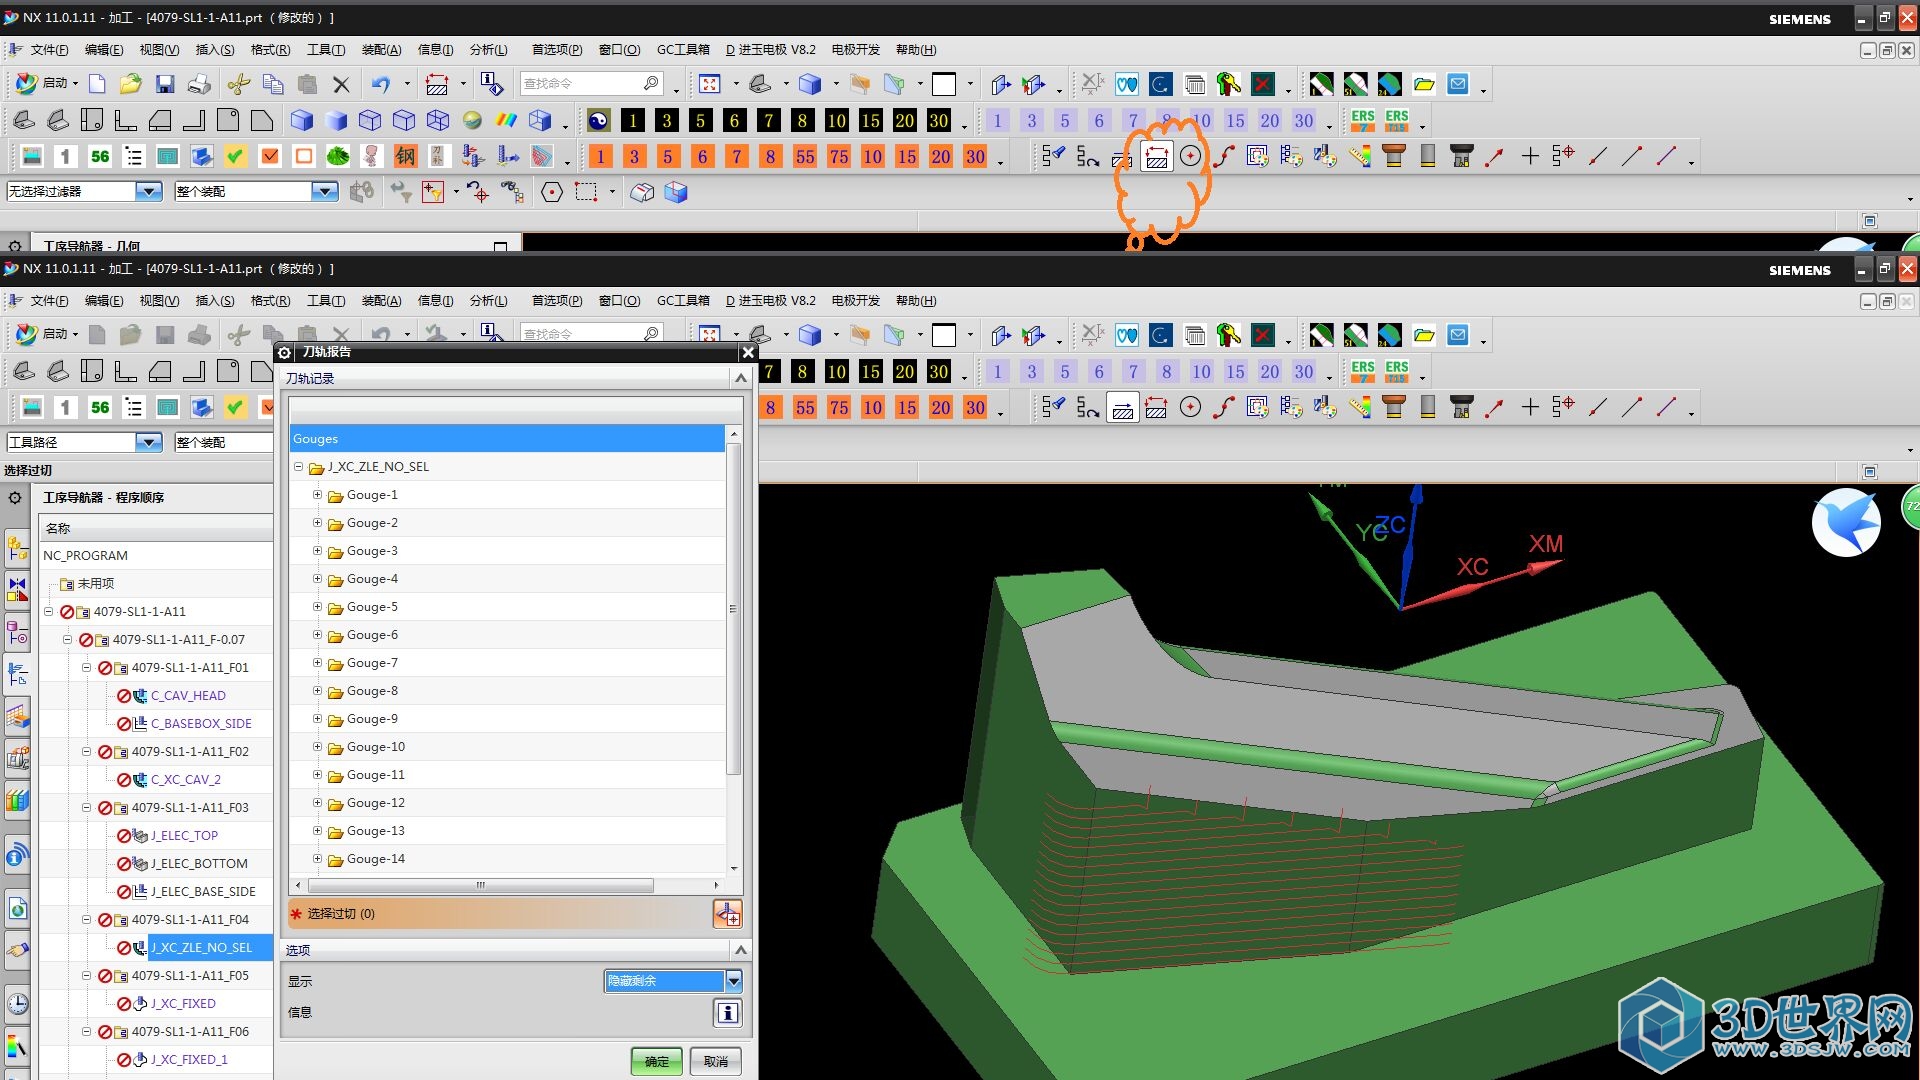The image size is (1920, 1080).
Task: Click the blue mail envelope icon in top window
Action: click(1458, 84)
